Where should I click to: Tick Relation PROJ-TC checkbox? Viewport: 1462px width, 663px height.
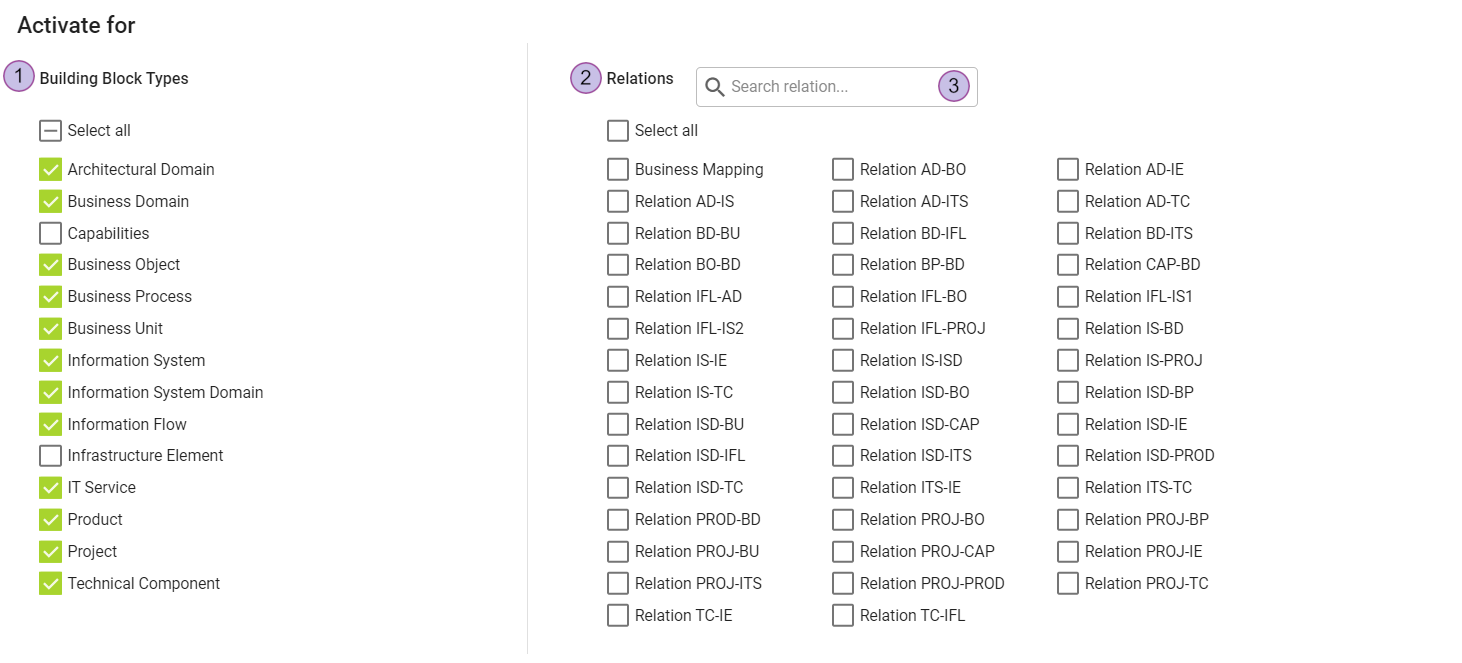1068,584
